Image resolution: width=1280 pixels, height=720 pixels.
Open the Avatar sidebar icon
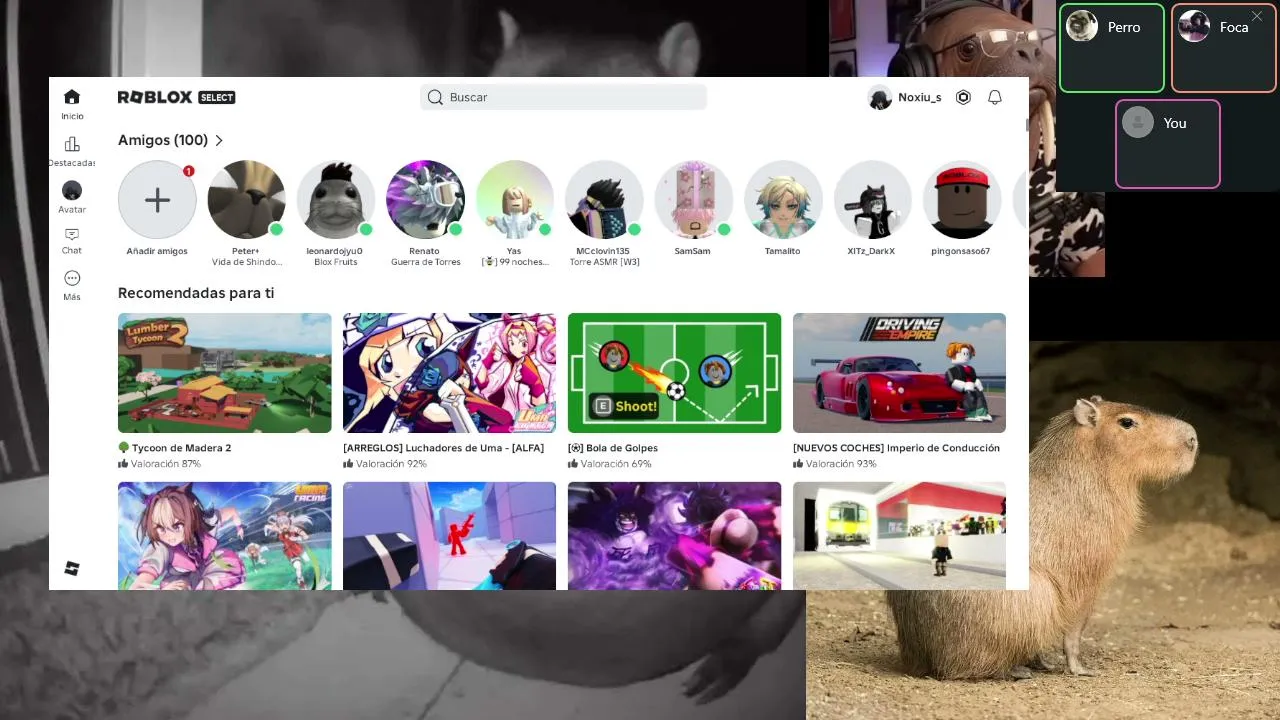(72, 190)
